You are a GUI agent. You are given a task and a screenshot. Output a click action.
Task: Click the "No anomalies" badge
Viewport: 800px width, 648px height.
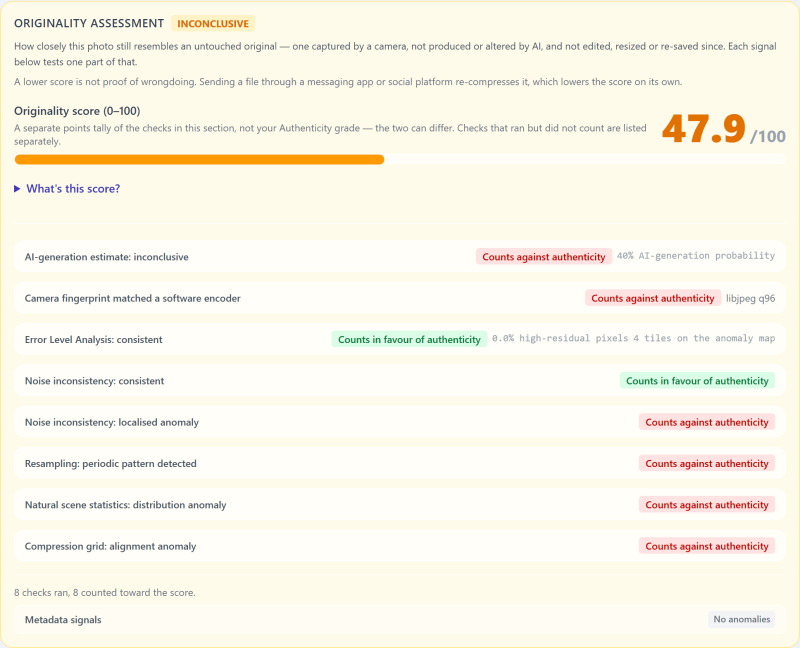(742, 619)
